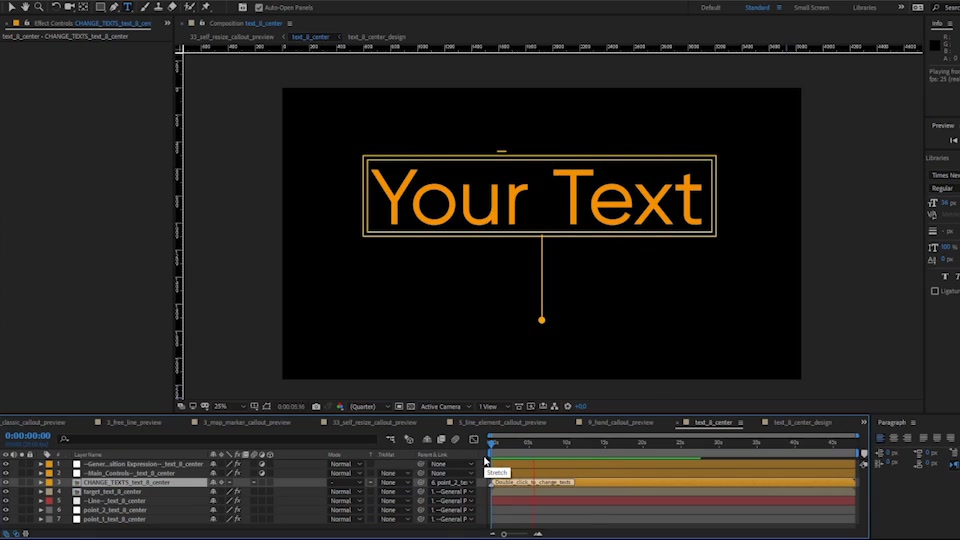Switch to 3_free_line_preview timeline tab
The image size is (960, 540).
point(133,422)
